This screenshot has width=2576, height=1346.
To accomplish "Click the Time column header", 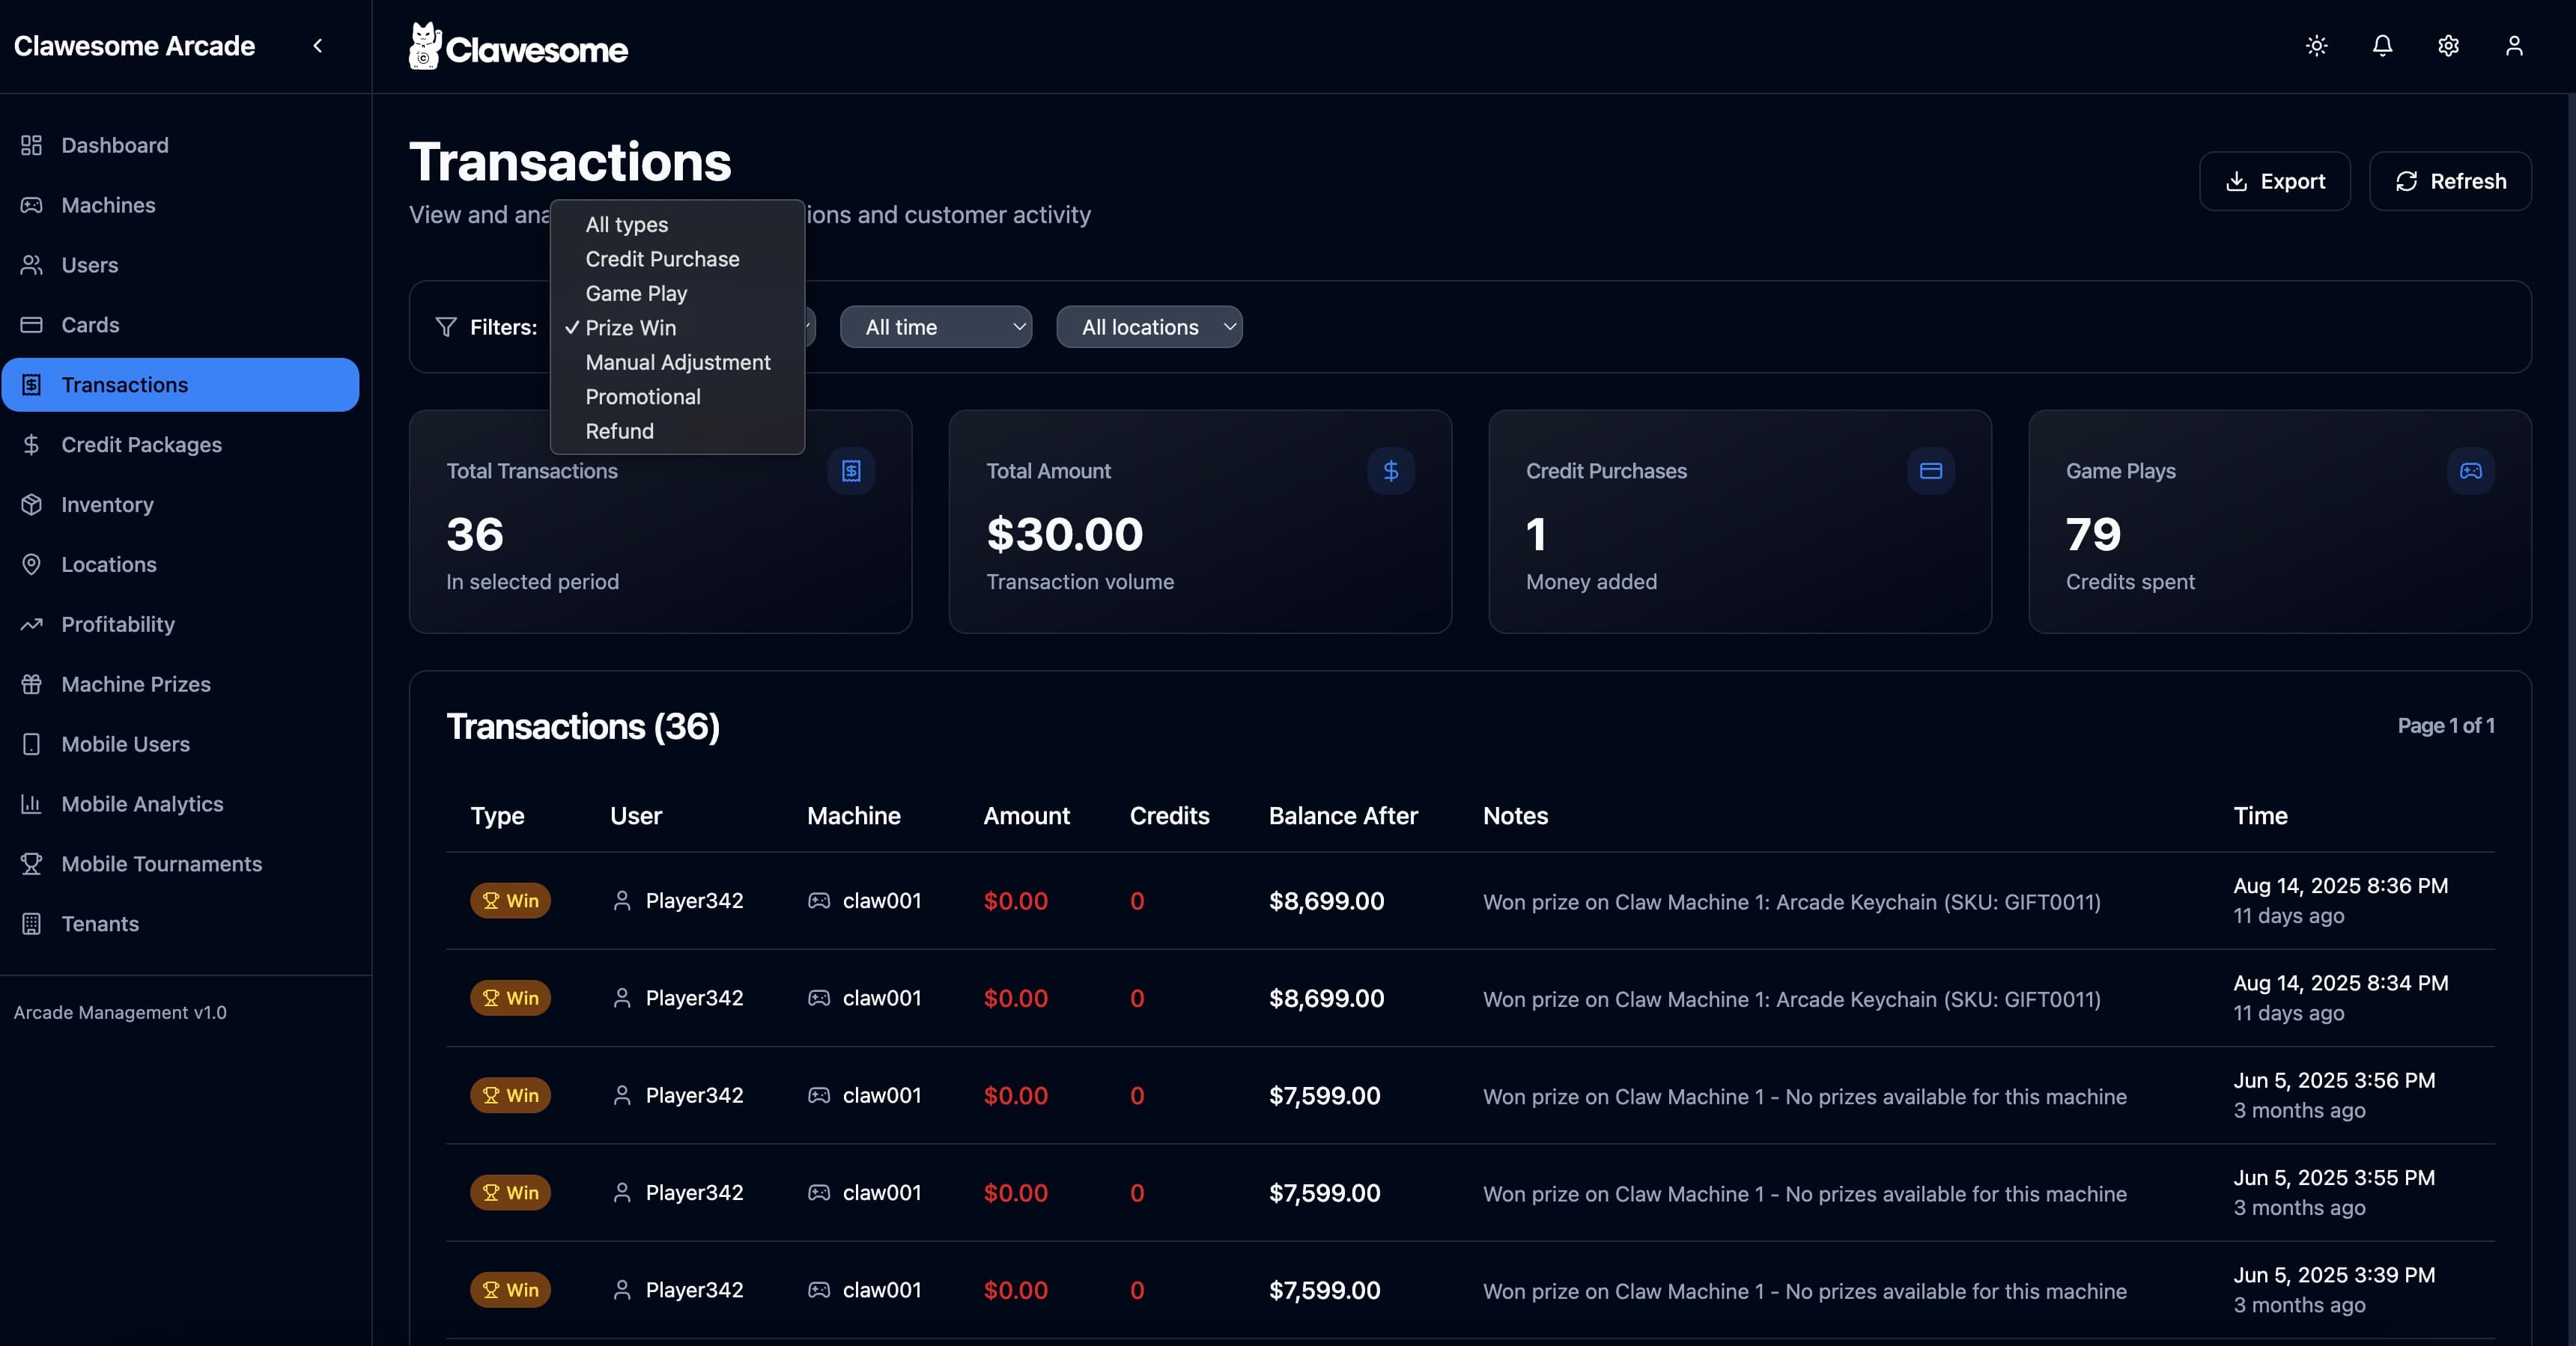I will click(2260, 816).
